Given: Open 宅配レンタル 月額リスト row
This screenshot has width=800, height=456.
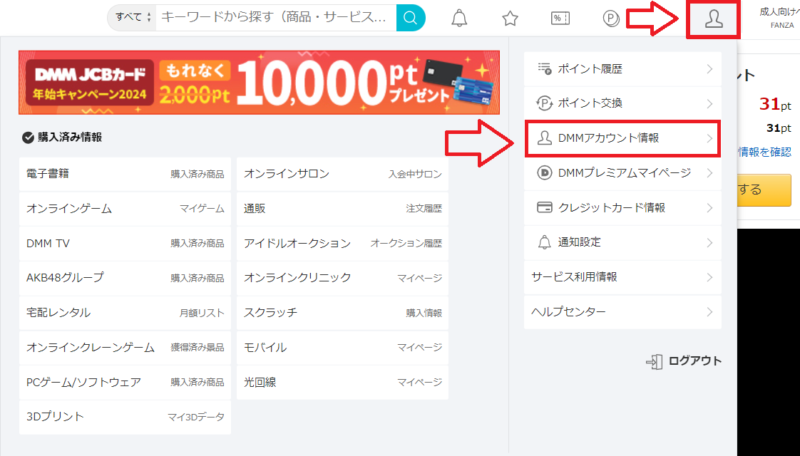Looking at the screenshot, I should tap(125, 313).
